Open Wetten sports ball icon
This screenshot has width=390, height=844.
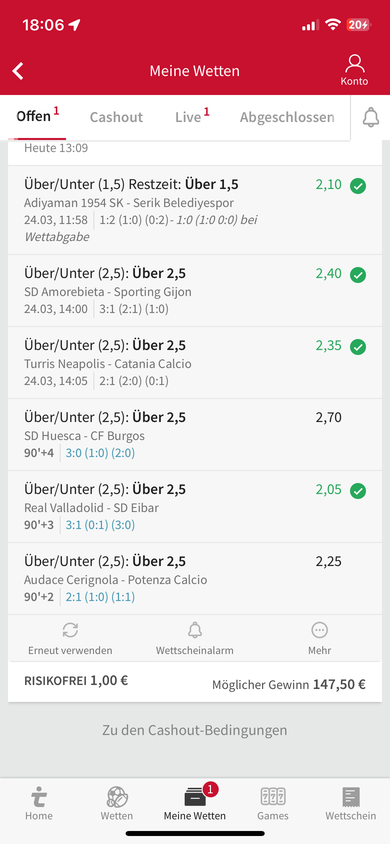click(117, 797)
